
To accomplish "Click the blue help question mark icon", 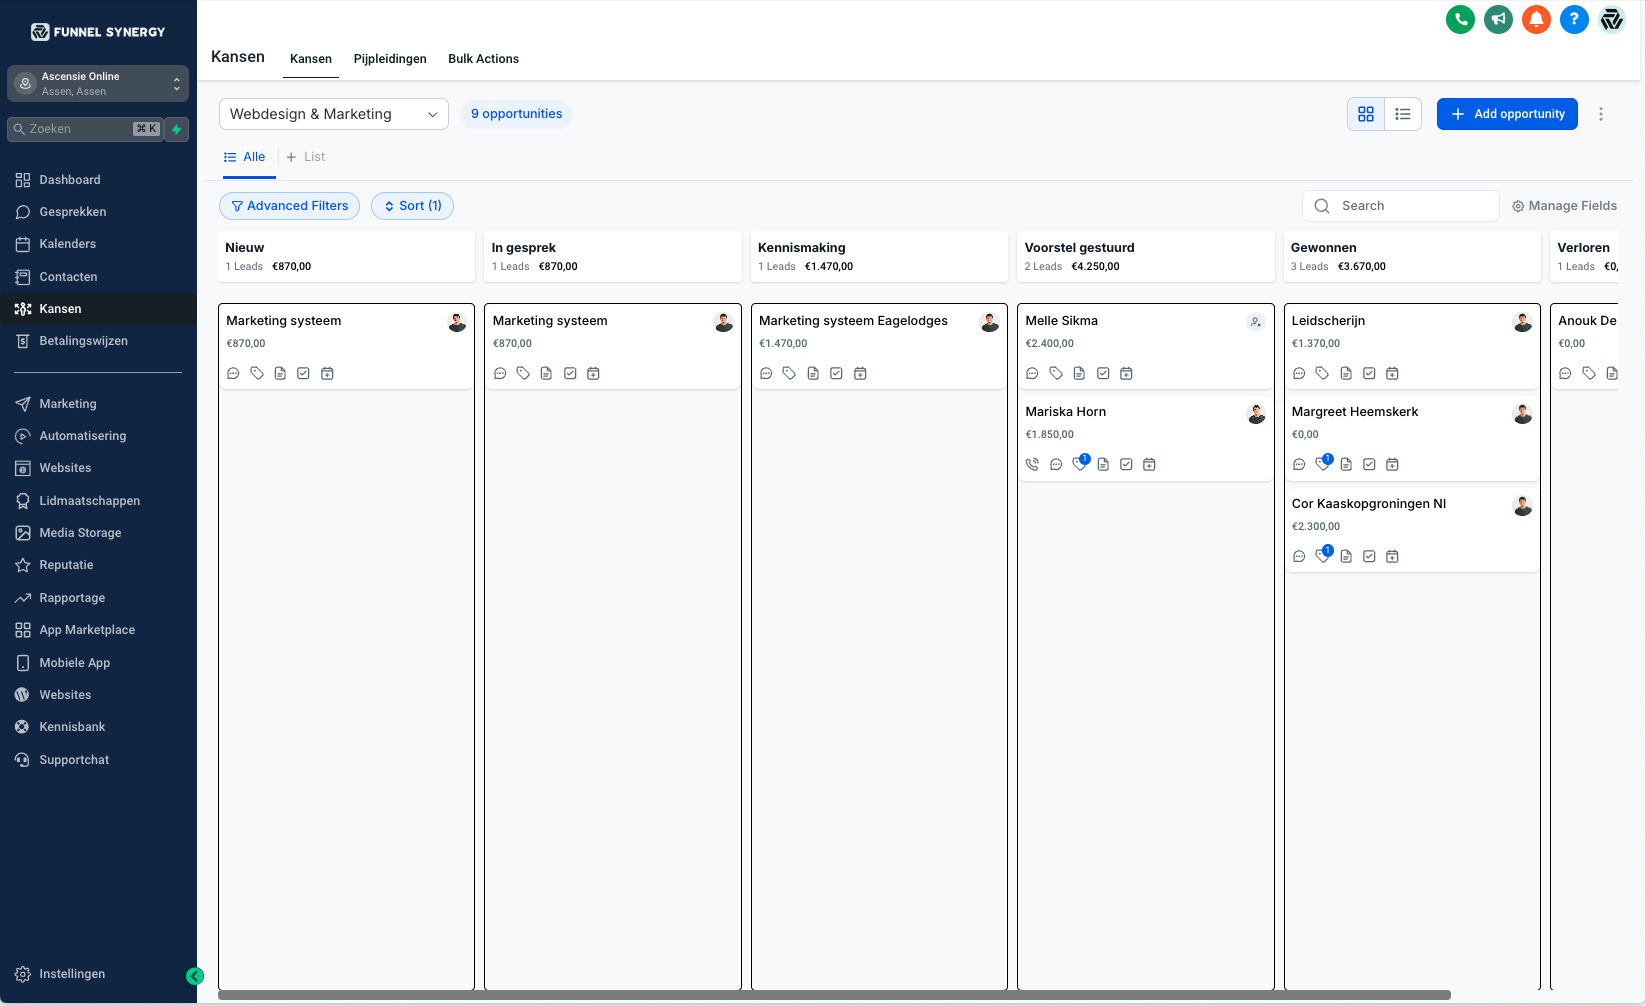I will [1574, 19].
